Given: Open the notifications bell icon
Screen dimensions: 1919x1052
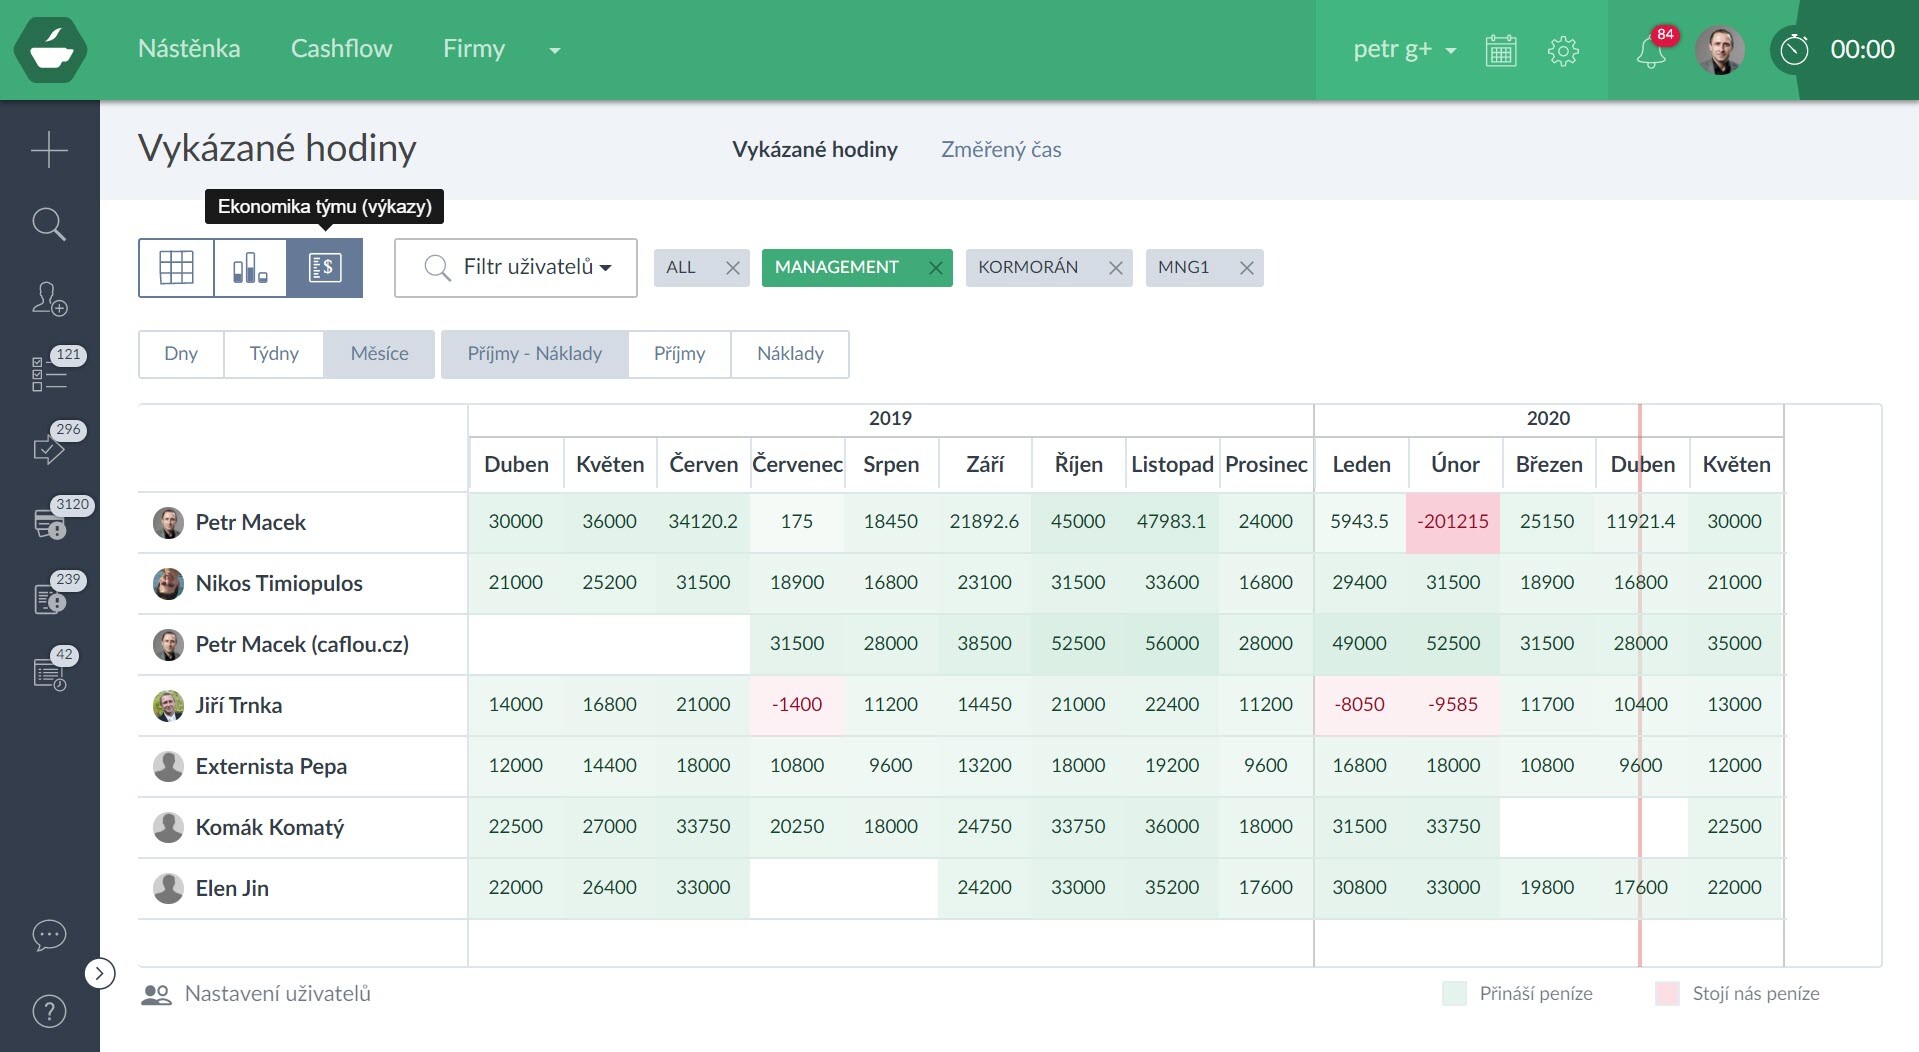Looking at the screenshot, I should pos(1650,51).
